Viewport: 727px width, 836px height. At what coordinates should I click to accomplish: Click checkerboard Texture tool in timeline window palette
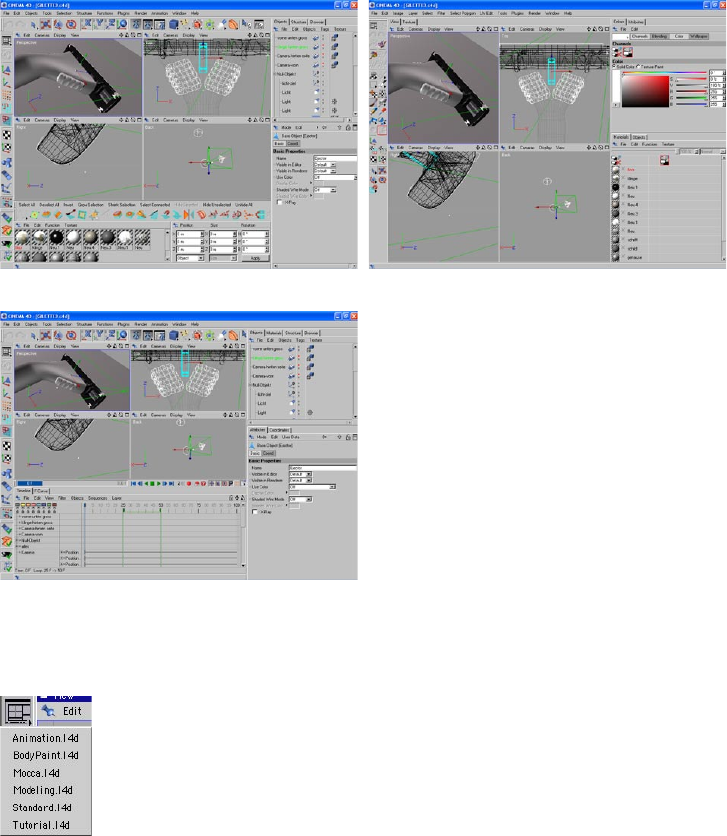(x=6, y=446)
